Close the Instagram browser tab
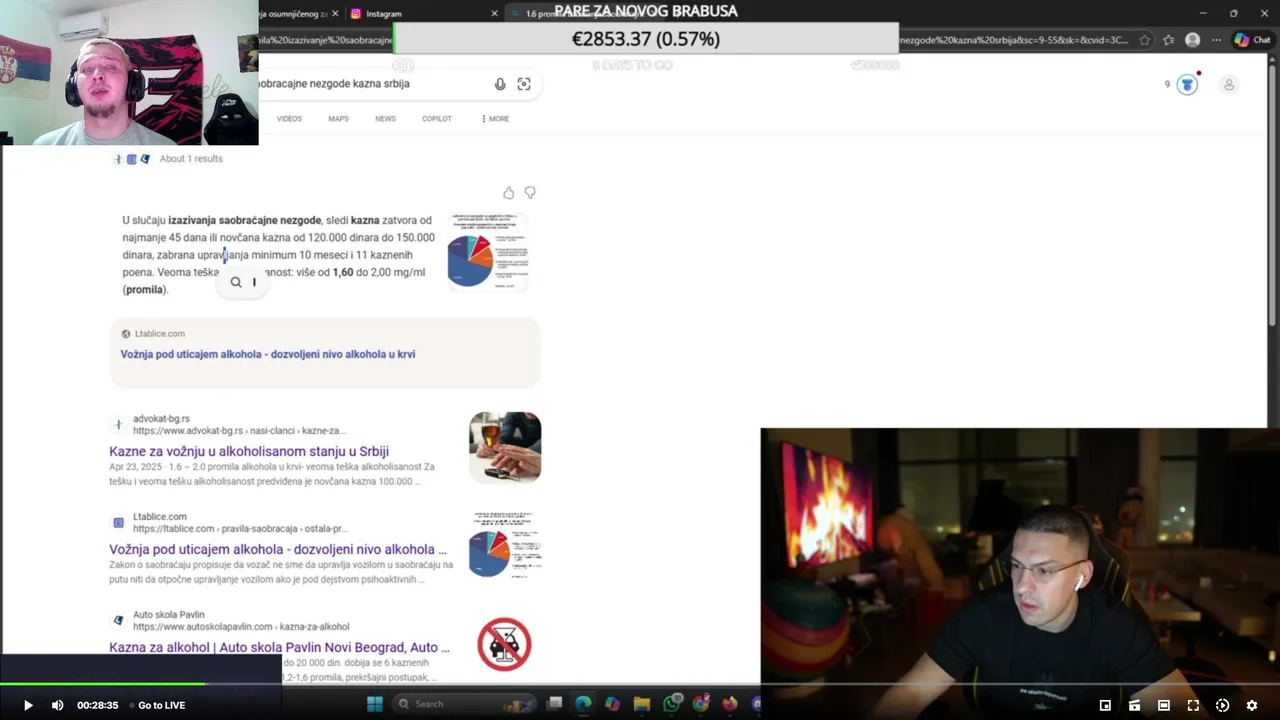The height and width of the screenshot is (720, 1280). point(494,13)
